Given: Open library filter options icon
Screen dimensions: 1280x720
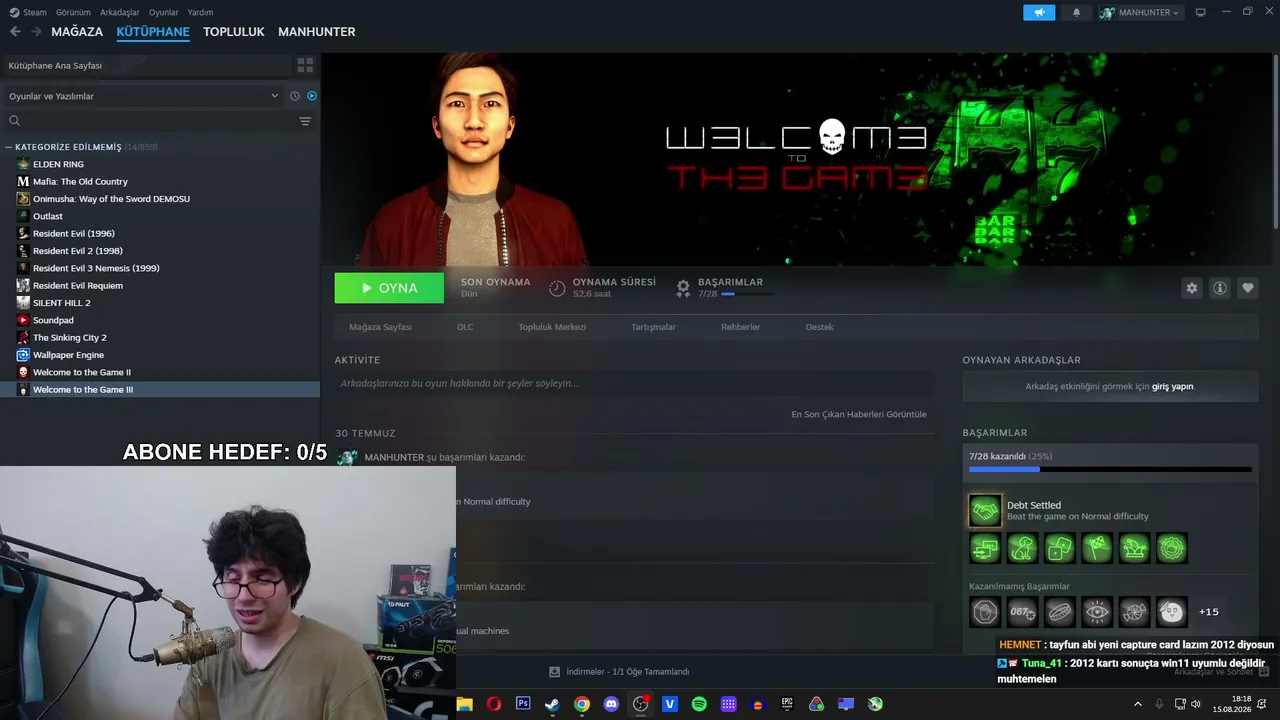Looking at the screenshot, I should [305, 121].
